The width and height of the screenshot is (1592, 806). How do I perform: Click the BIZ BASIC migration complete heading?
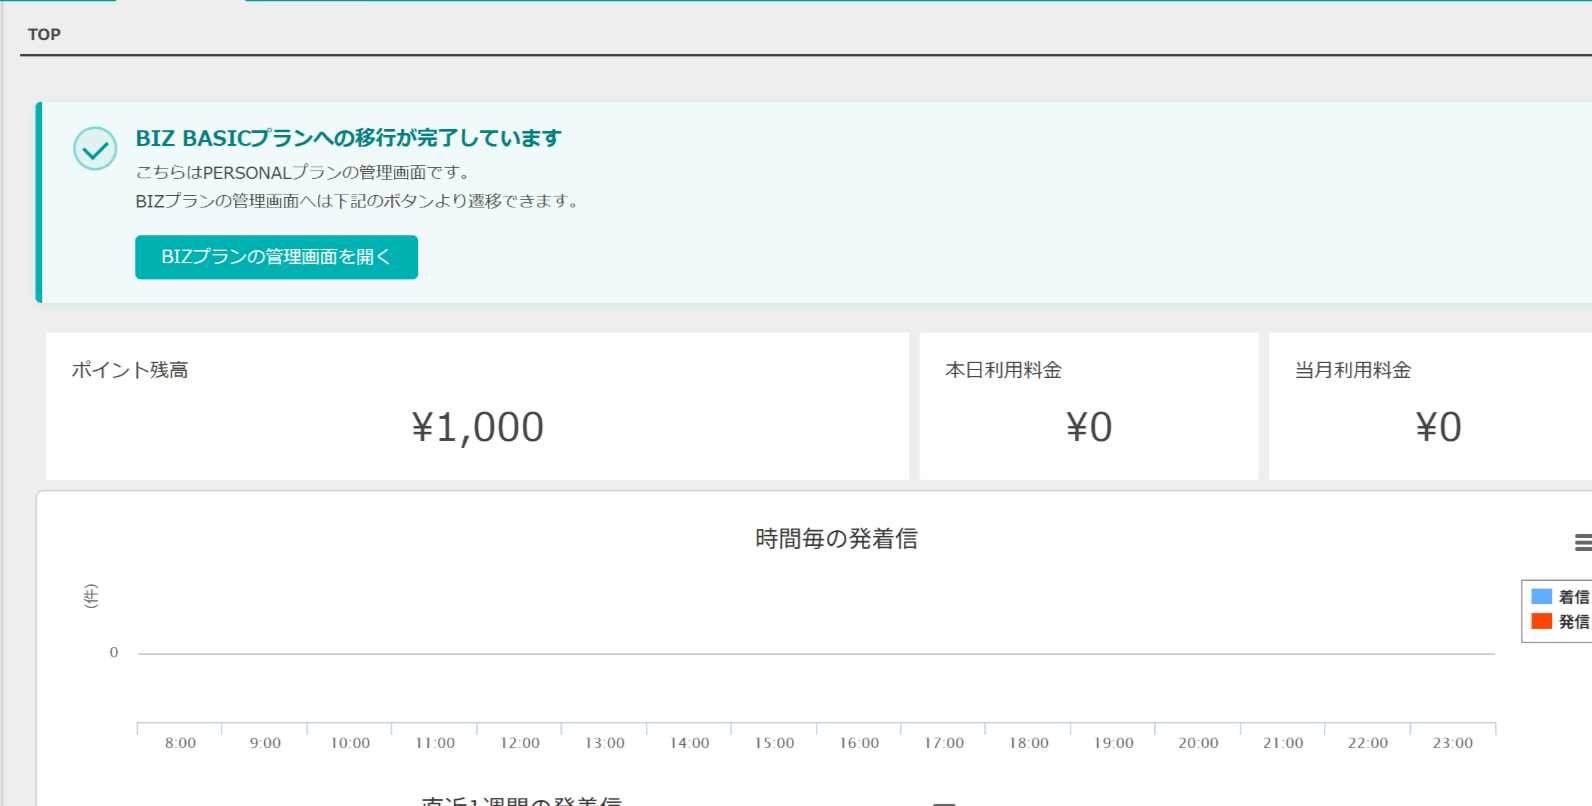tap(348, 138)
